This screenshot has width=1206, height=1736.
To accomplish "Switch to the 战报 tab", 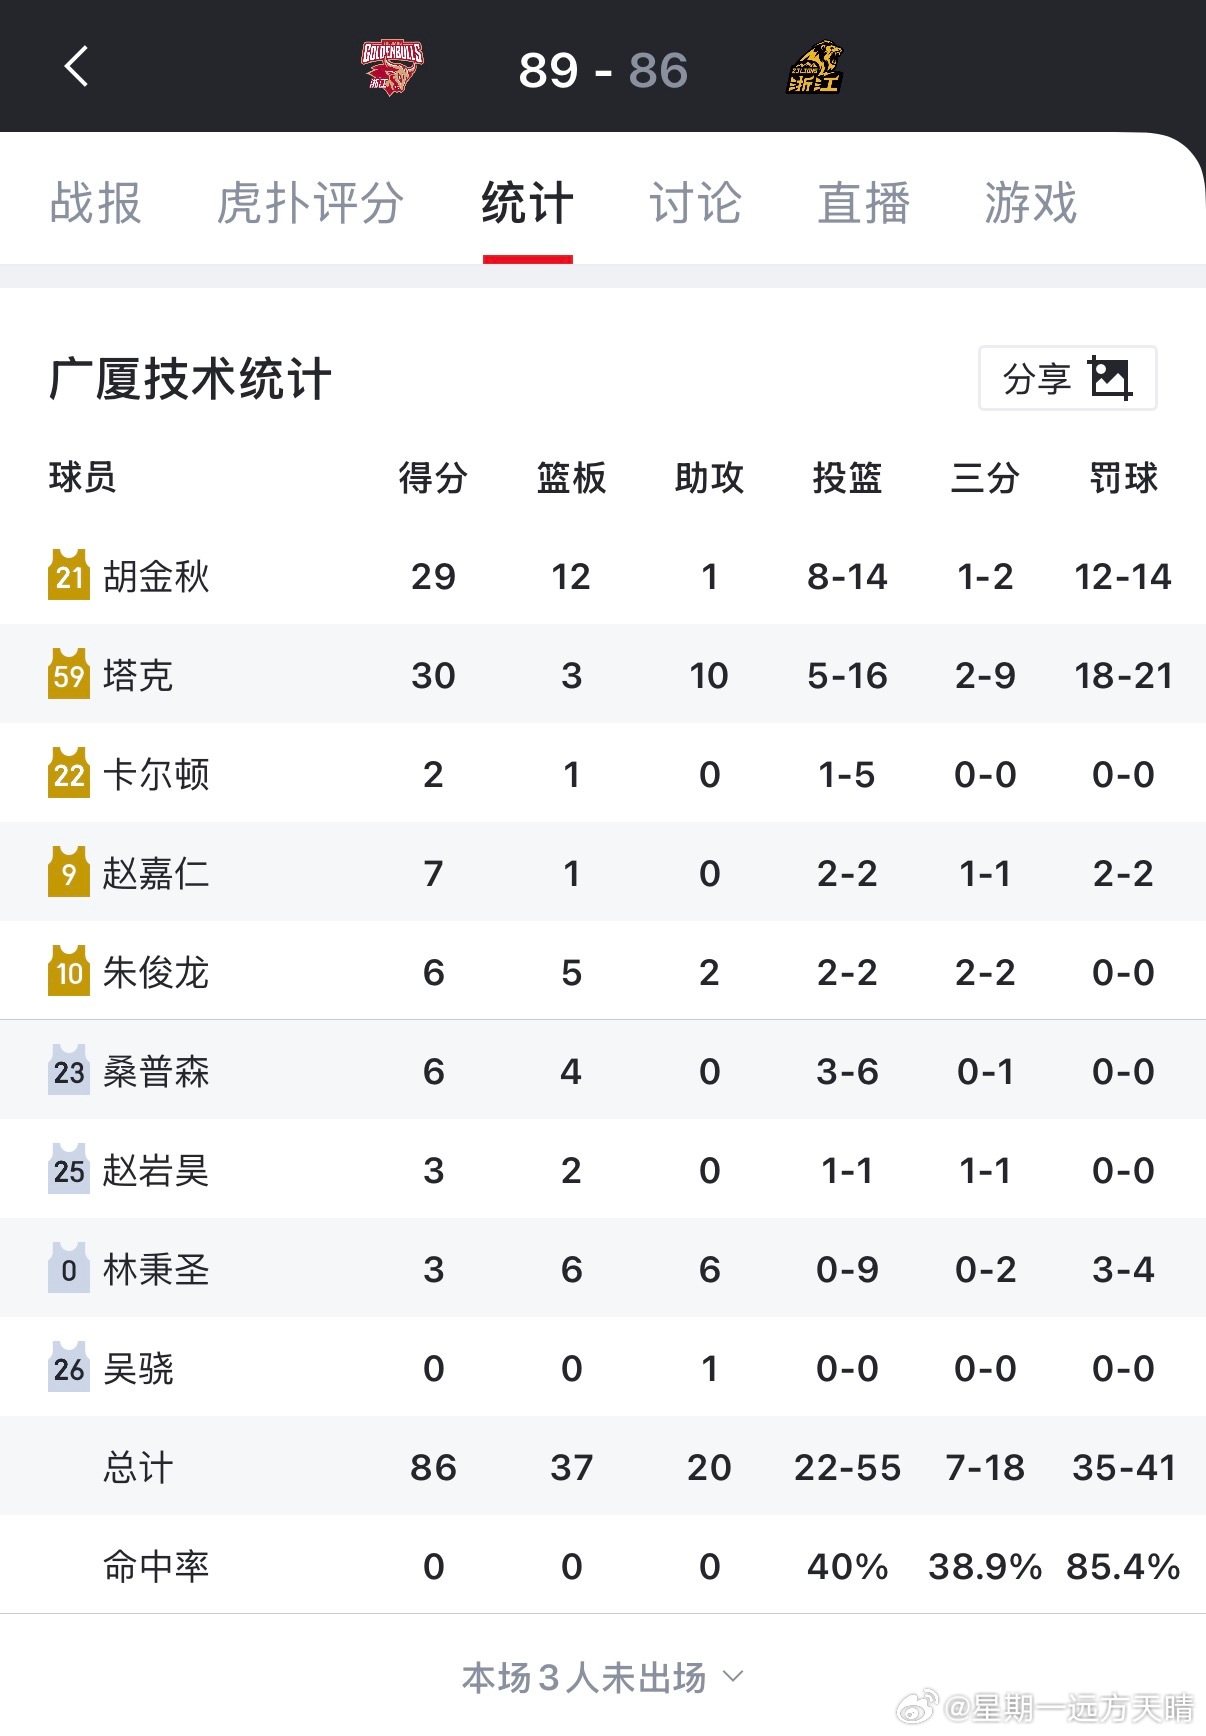I will pyautogui.click(x=96, y=203).
